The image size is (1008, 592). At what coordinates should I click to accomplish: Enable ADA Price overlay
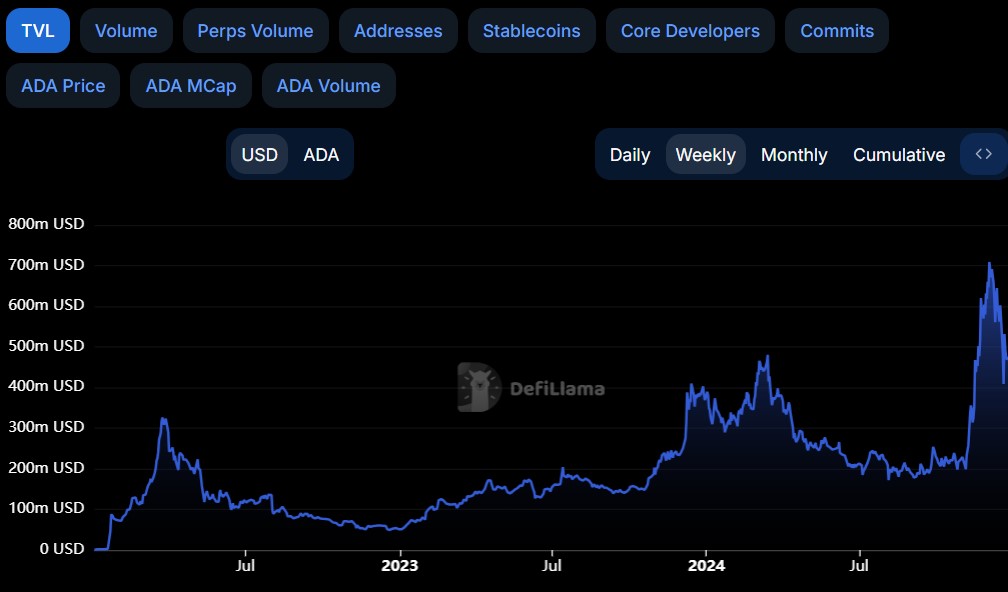click(63, 86)
